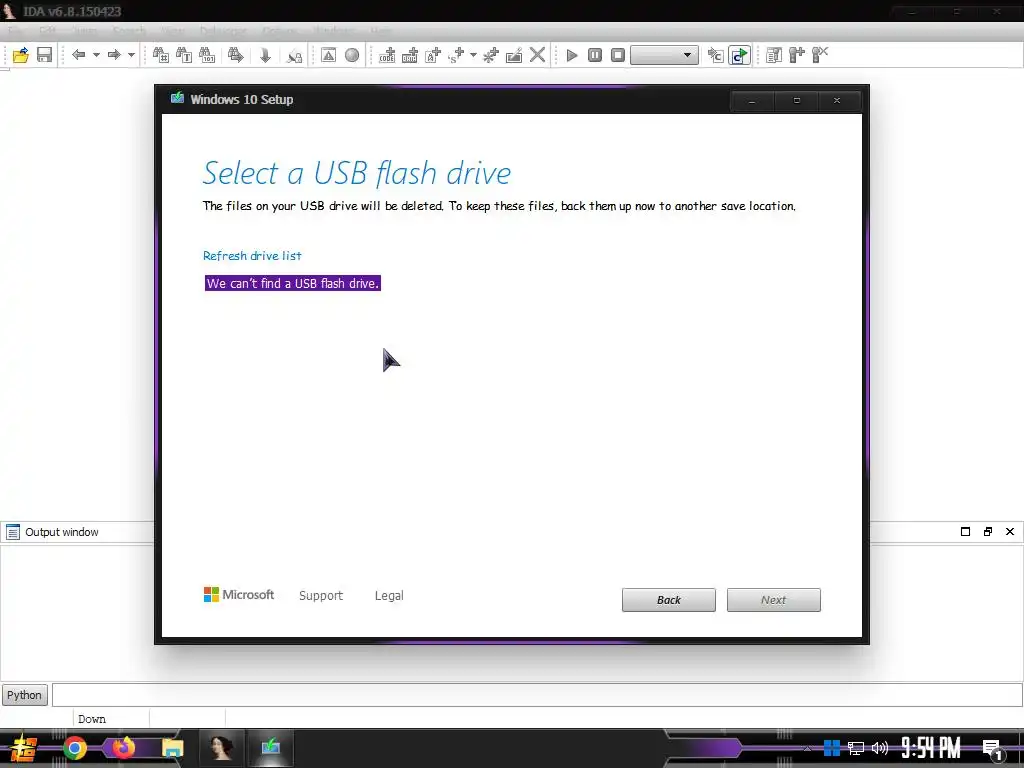Switch to Windows Setup taskbar icon
The width and height of the screenshot is (1024, 768).
tap(270, 748)
